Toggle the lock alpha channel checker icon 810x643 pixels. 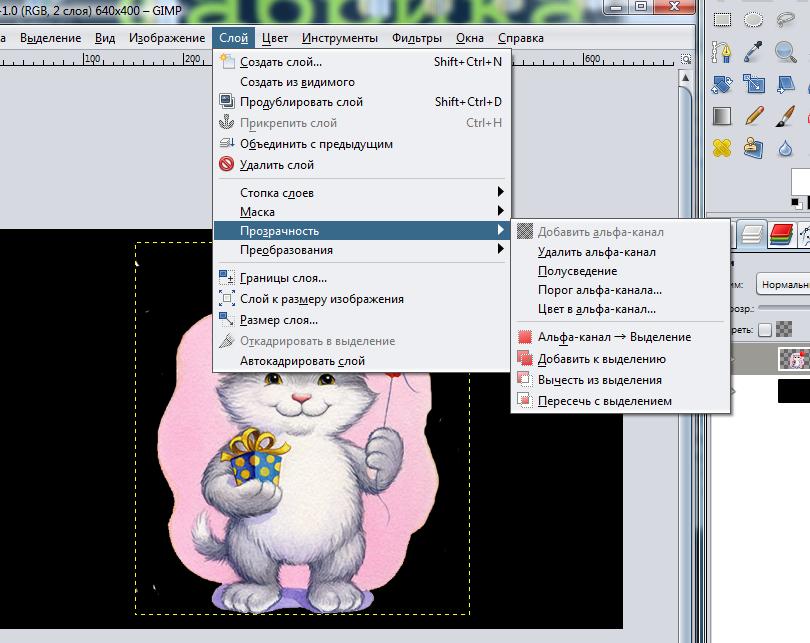click(x=784, y=329)
